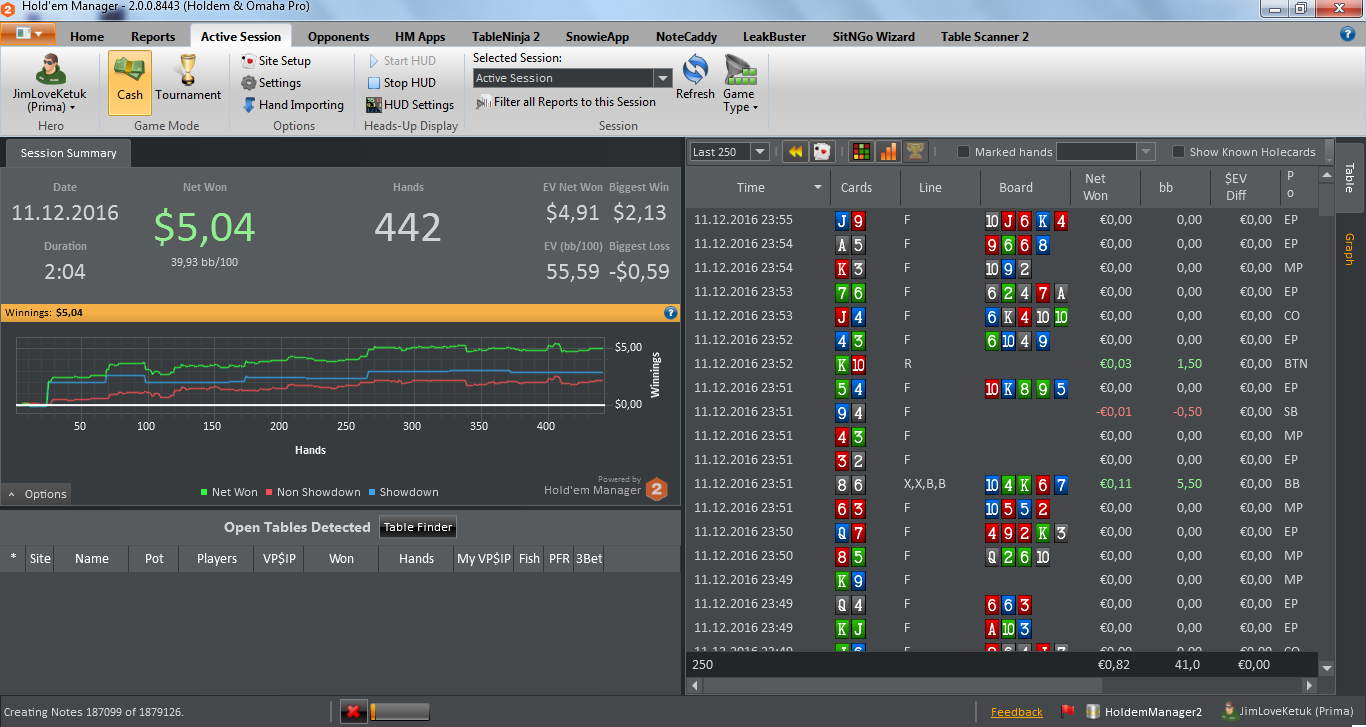Screen dimensions: 1366x727
Task: Open the HM Apps tab
Action: pyautogui.click(x=420, y=37)
